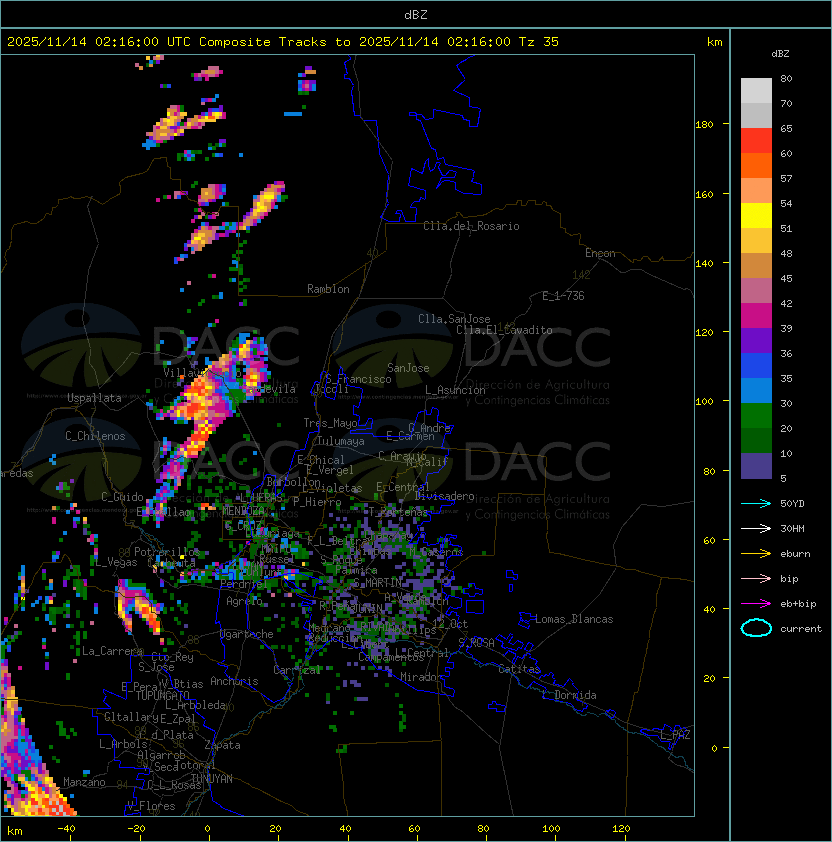
Task: Click the Mirador map label
Action: coord(422,677)
